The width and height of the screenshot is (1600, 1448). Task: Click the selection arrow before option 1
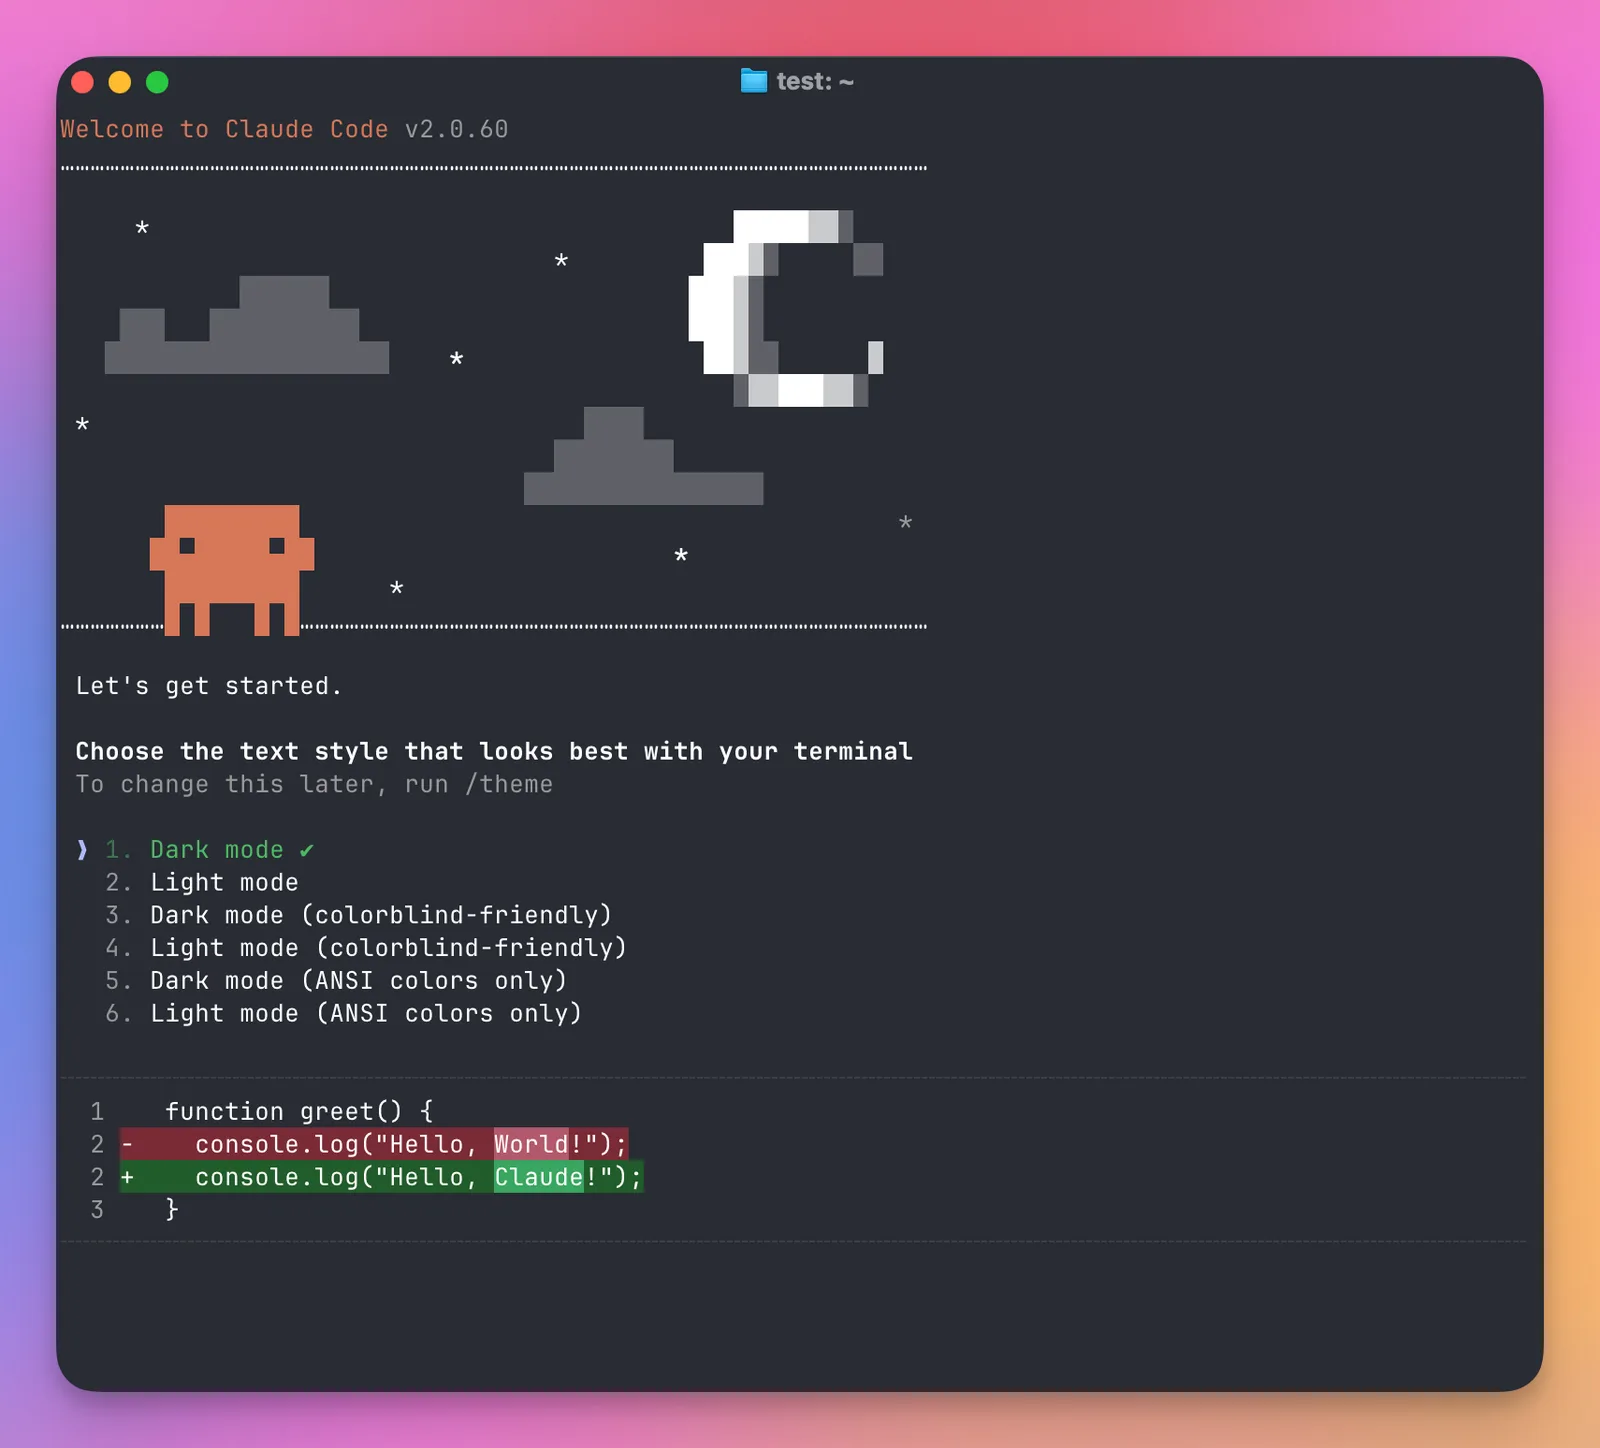point(82,850)
